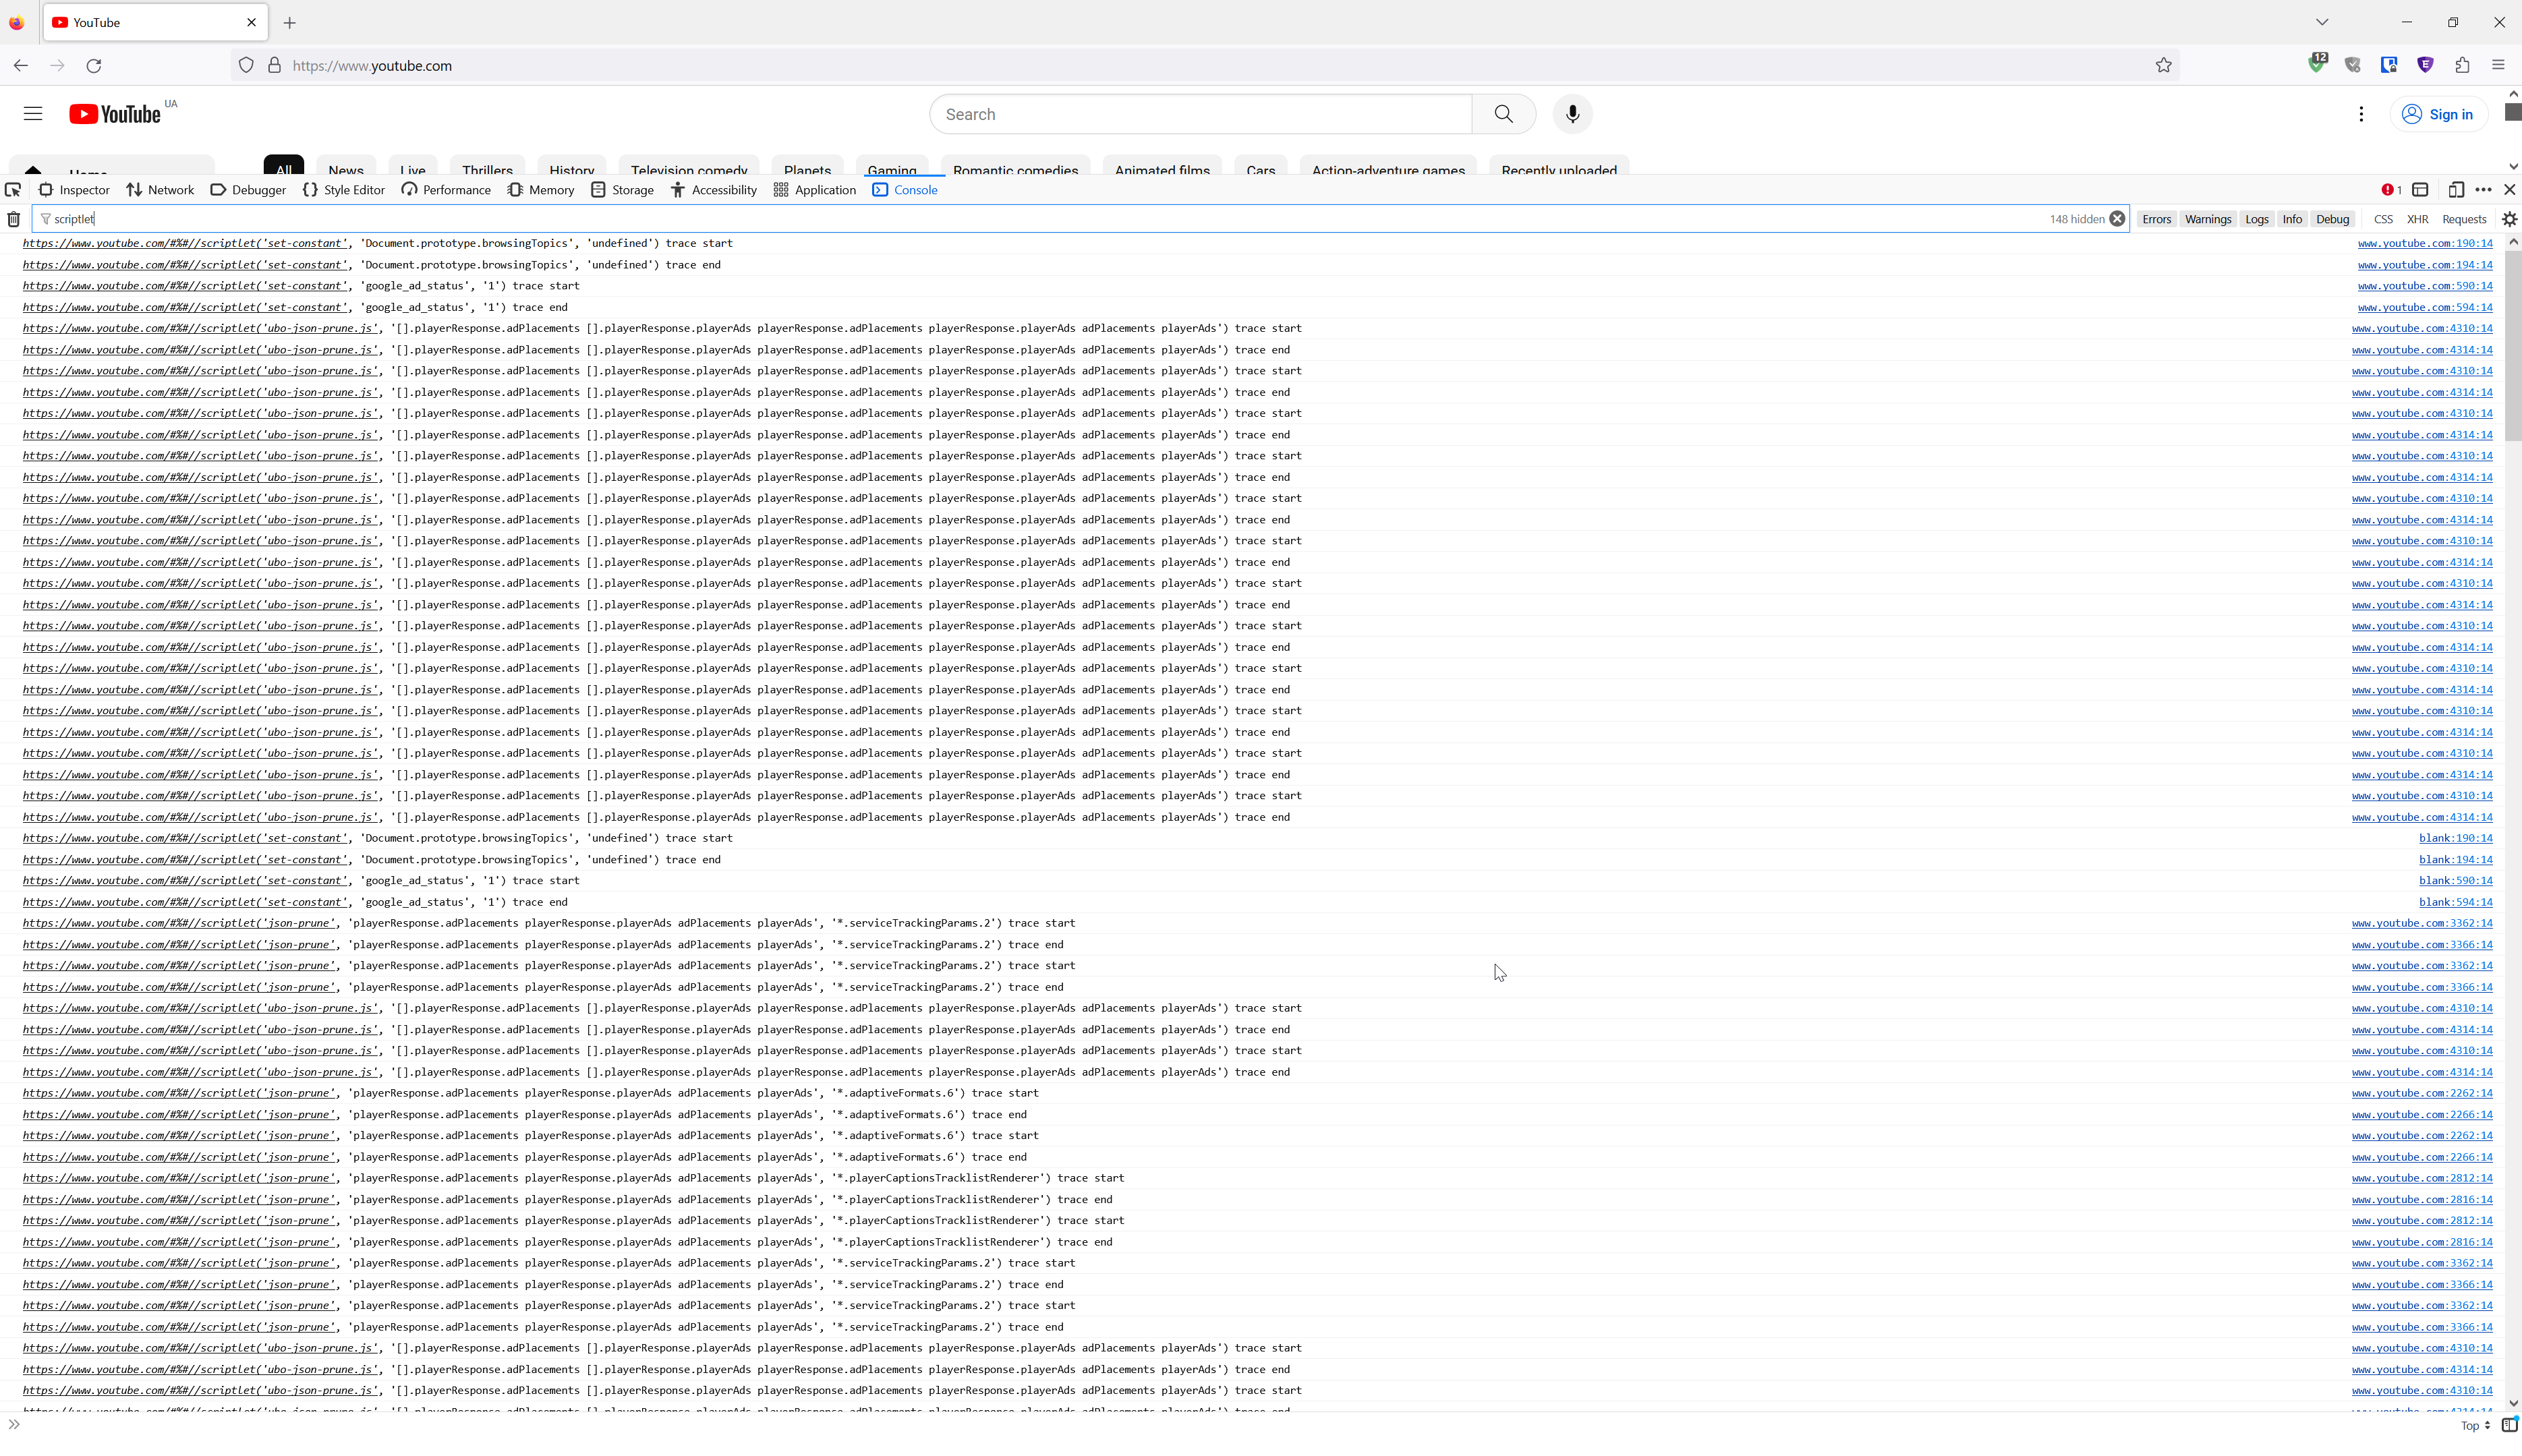The image size is (2522, 1456).
Task: Bookmark the page using the star icon
Action: point(2163,65)
